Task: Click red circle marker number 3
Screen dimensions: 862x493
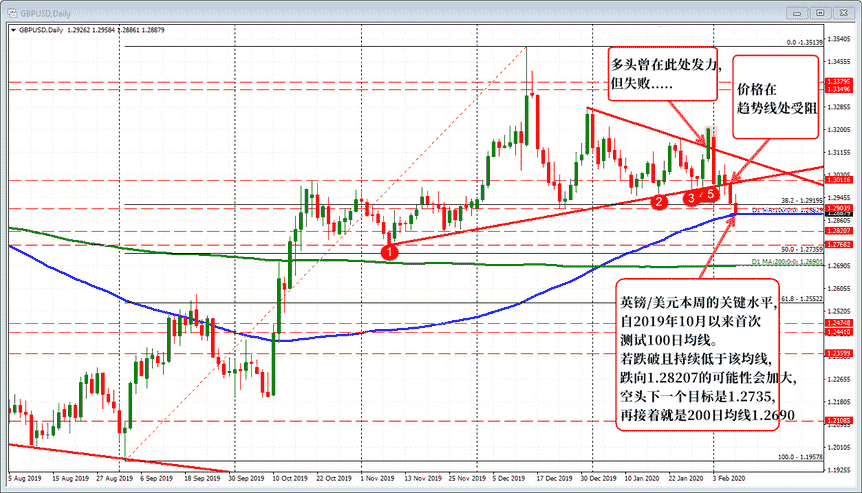Action: [691, 198]
